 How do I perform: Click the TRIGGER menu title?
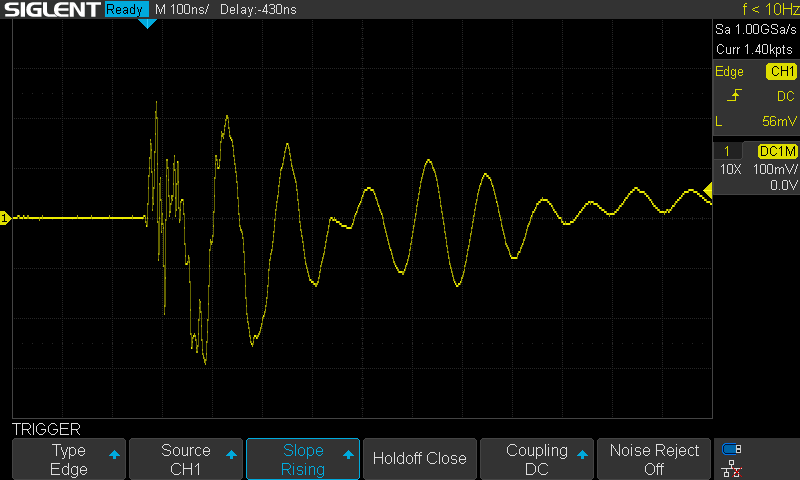tap(46, 429)
